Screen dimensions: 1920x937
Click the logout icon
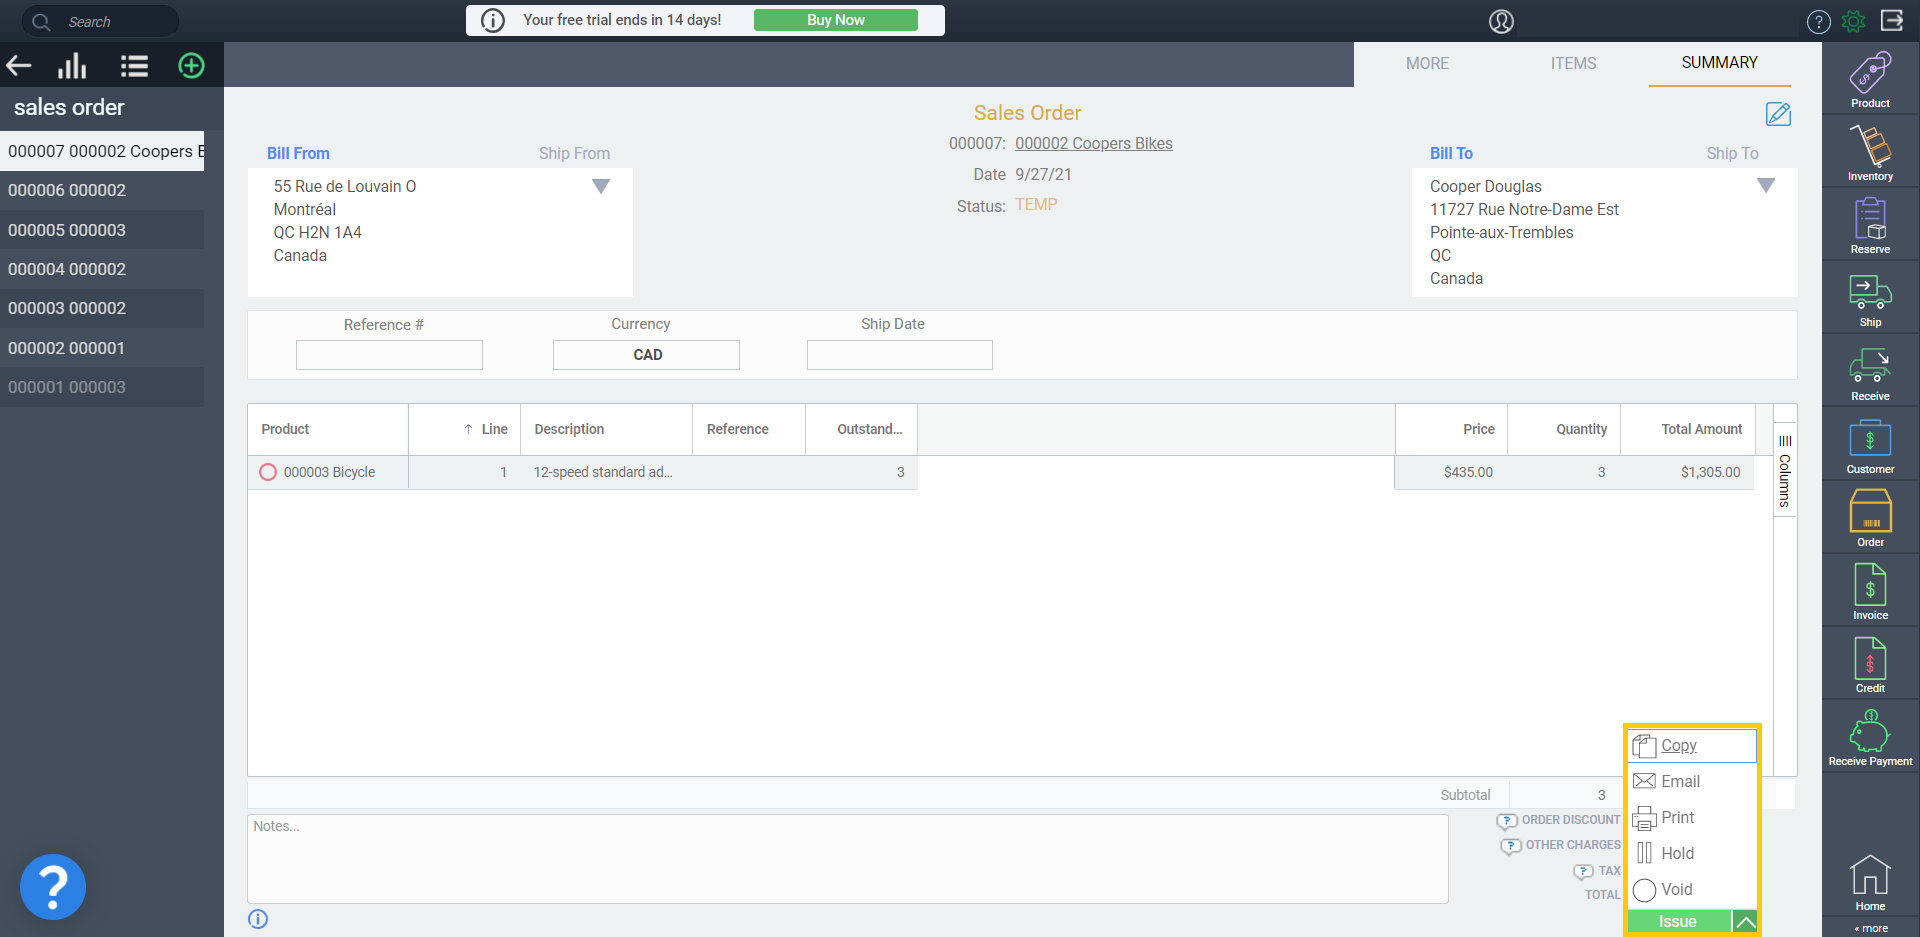[1892, 20]
